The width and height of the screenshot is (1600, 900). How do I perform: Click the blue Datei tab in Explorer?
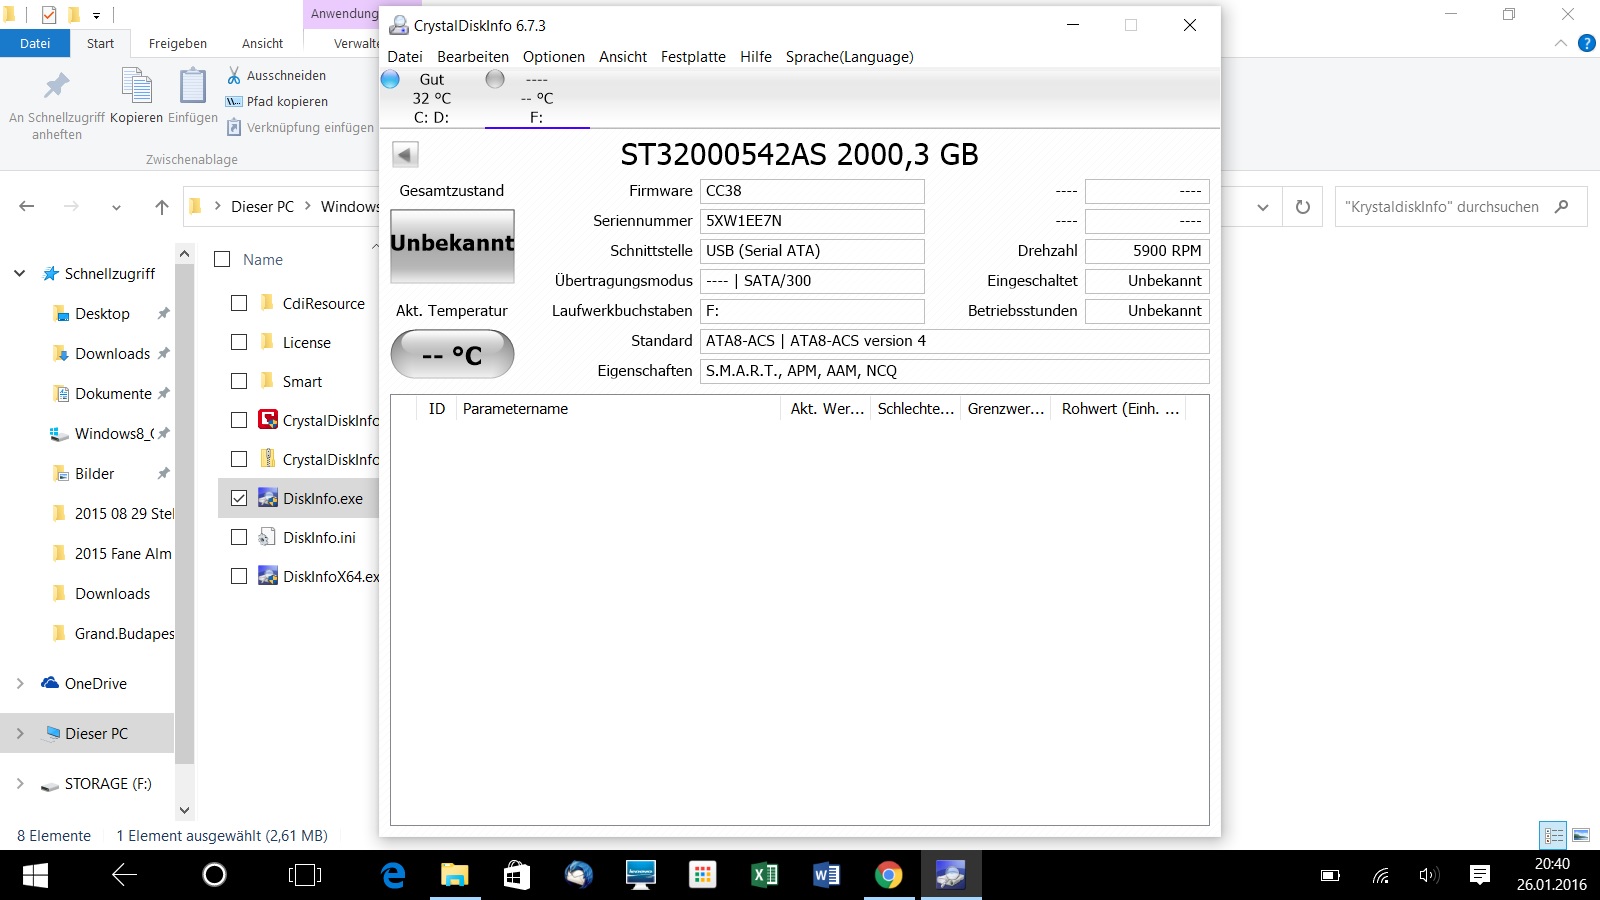pos(35,43)
